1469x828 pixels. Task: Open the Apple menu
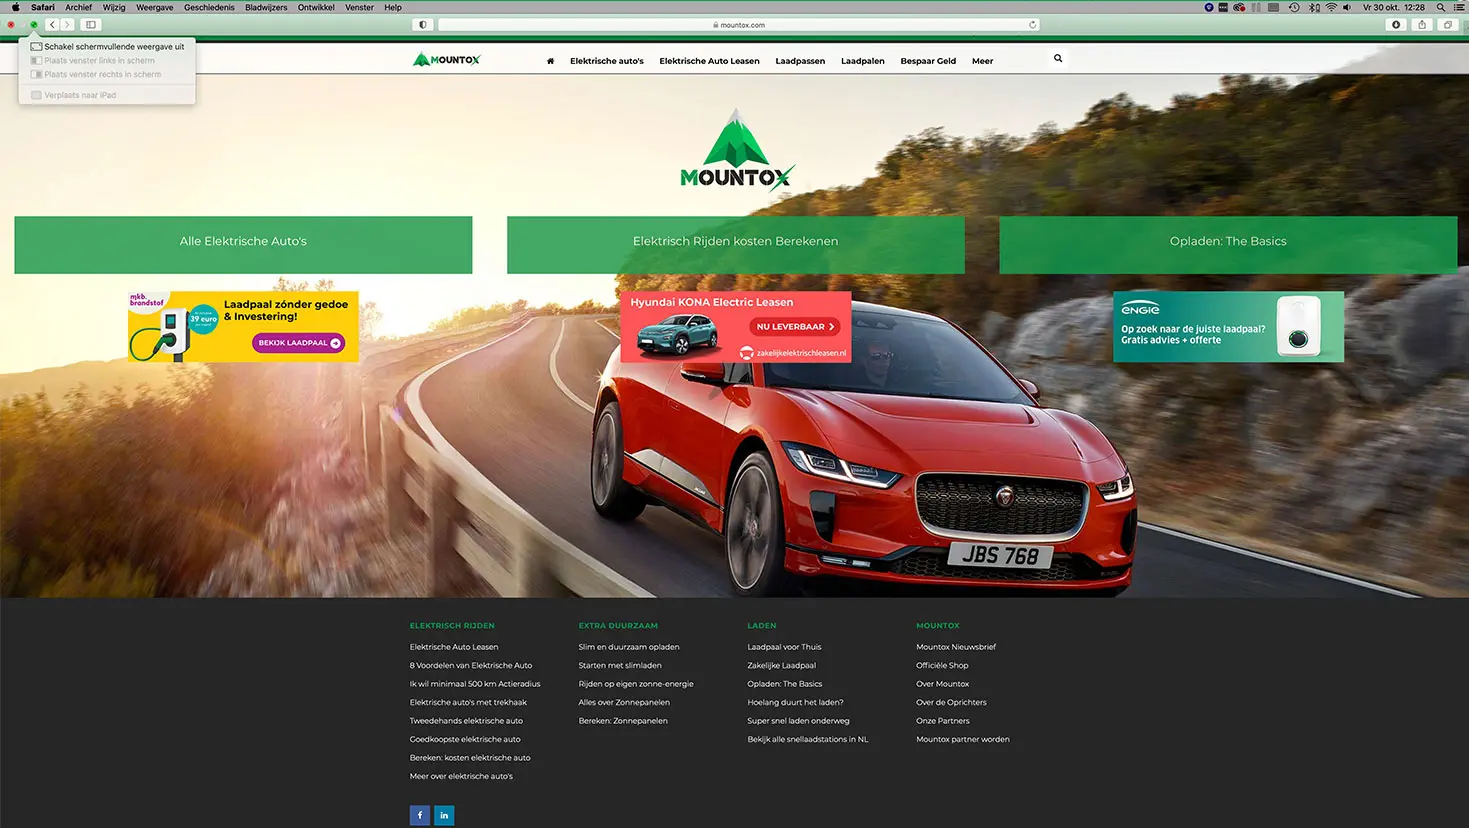click(15, 7)
